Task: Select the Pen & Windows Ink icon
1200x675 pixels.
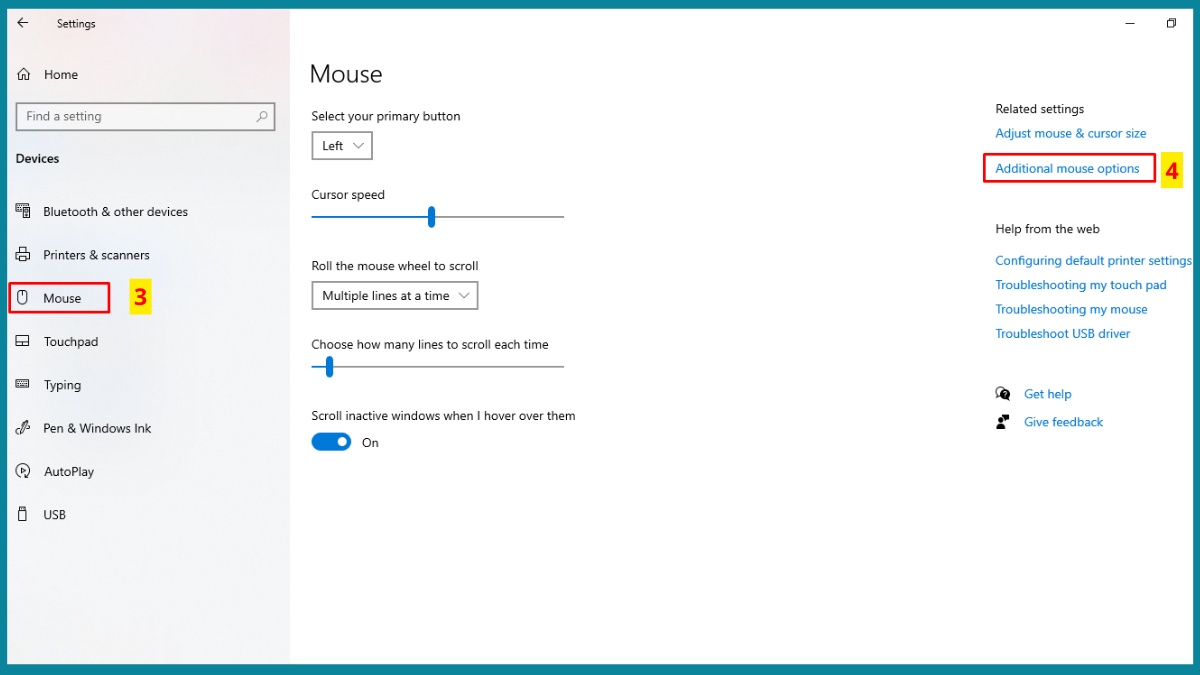Action: click(24, 428)
